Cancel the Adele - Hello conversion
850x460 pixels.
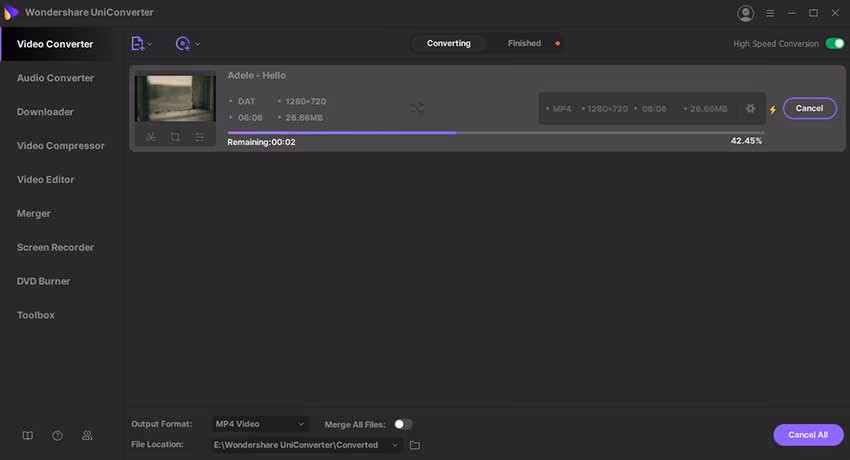[x=809, y=108]
